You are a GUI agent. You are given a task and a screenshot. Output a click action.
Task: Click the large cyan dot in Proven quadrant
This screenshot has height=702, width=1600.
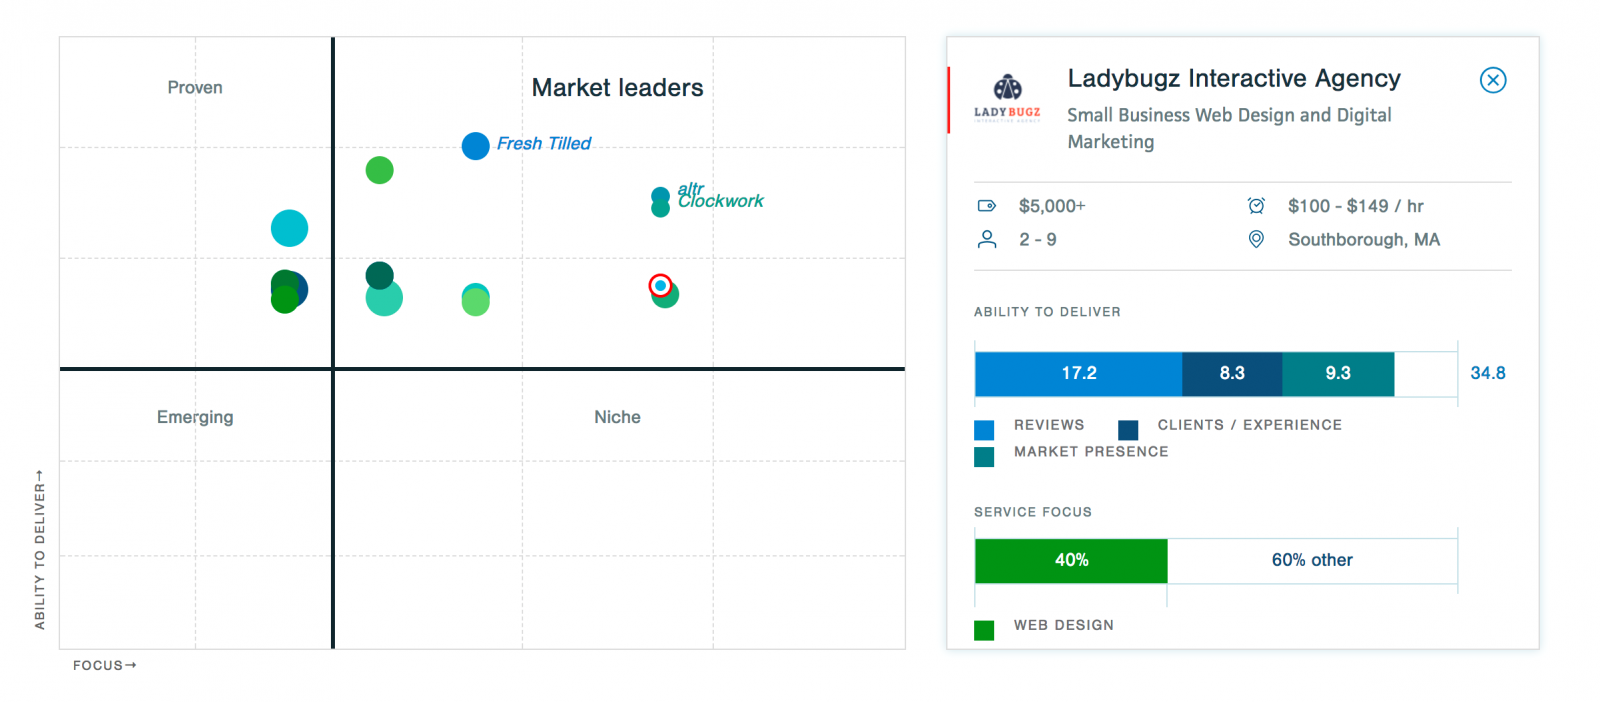(289, 228)
